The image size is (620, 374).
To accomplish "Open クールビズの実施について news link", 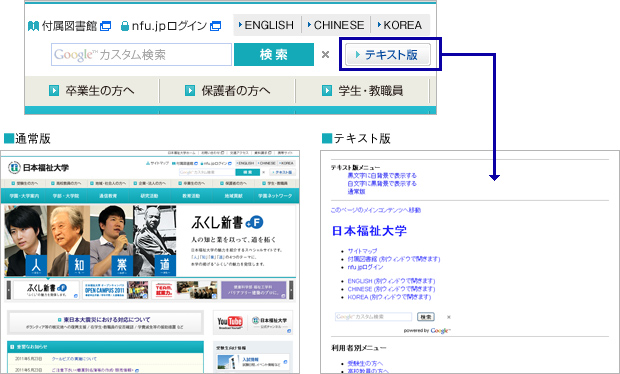I will pyautogui.click(x=74, y=359).
